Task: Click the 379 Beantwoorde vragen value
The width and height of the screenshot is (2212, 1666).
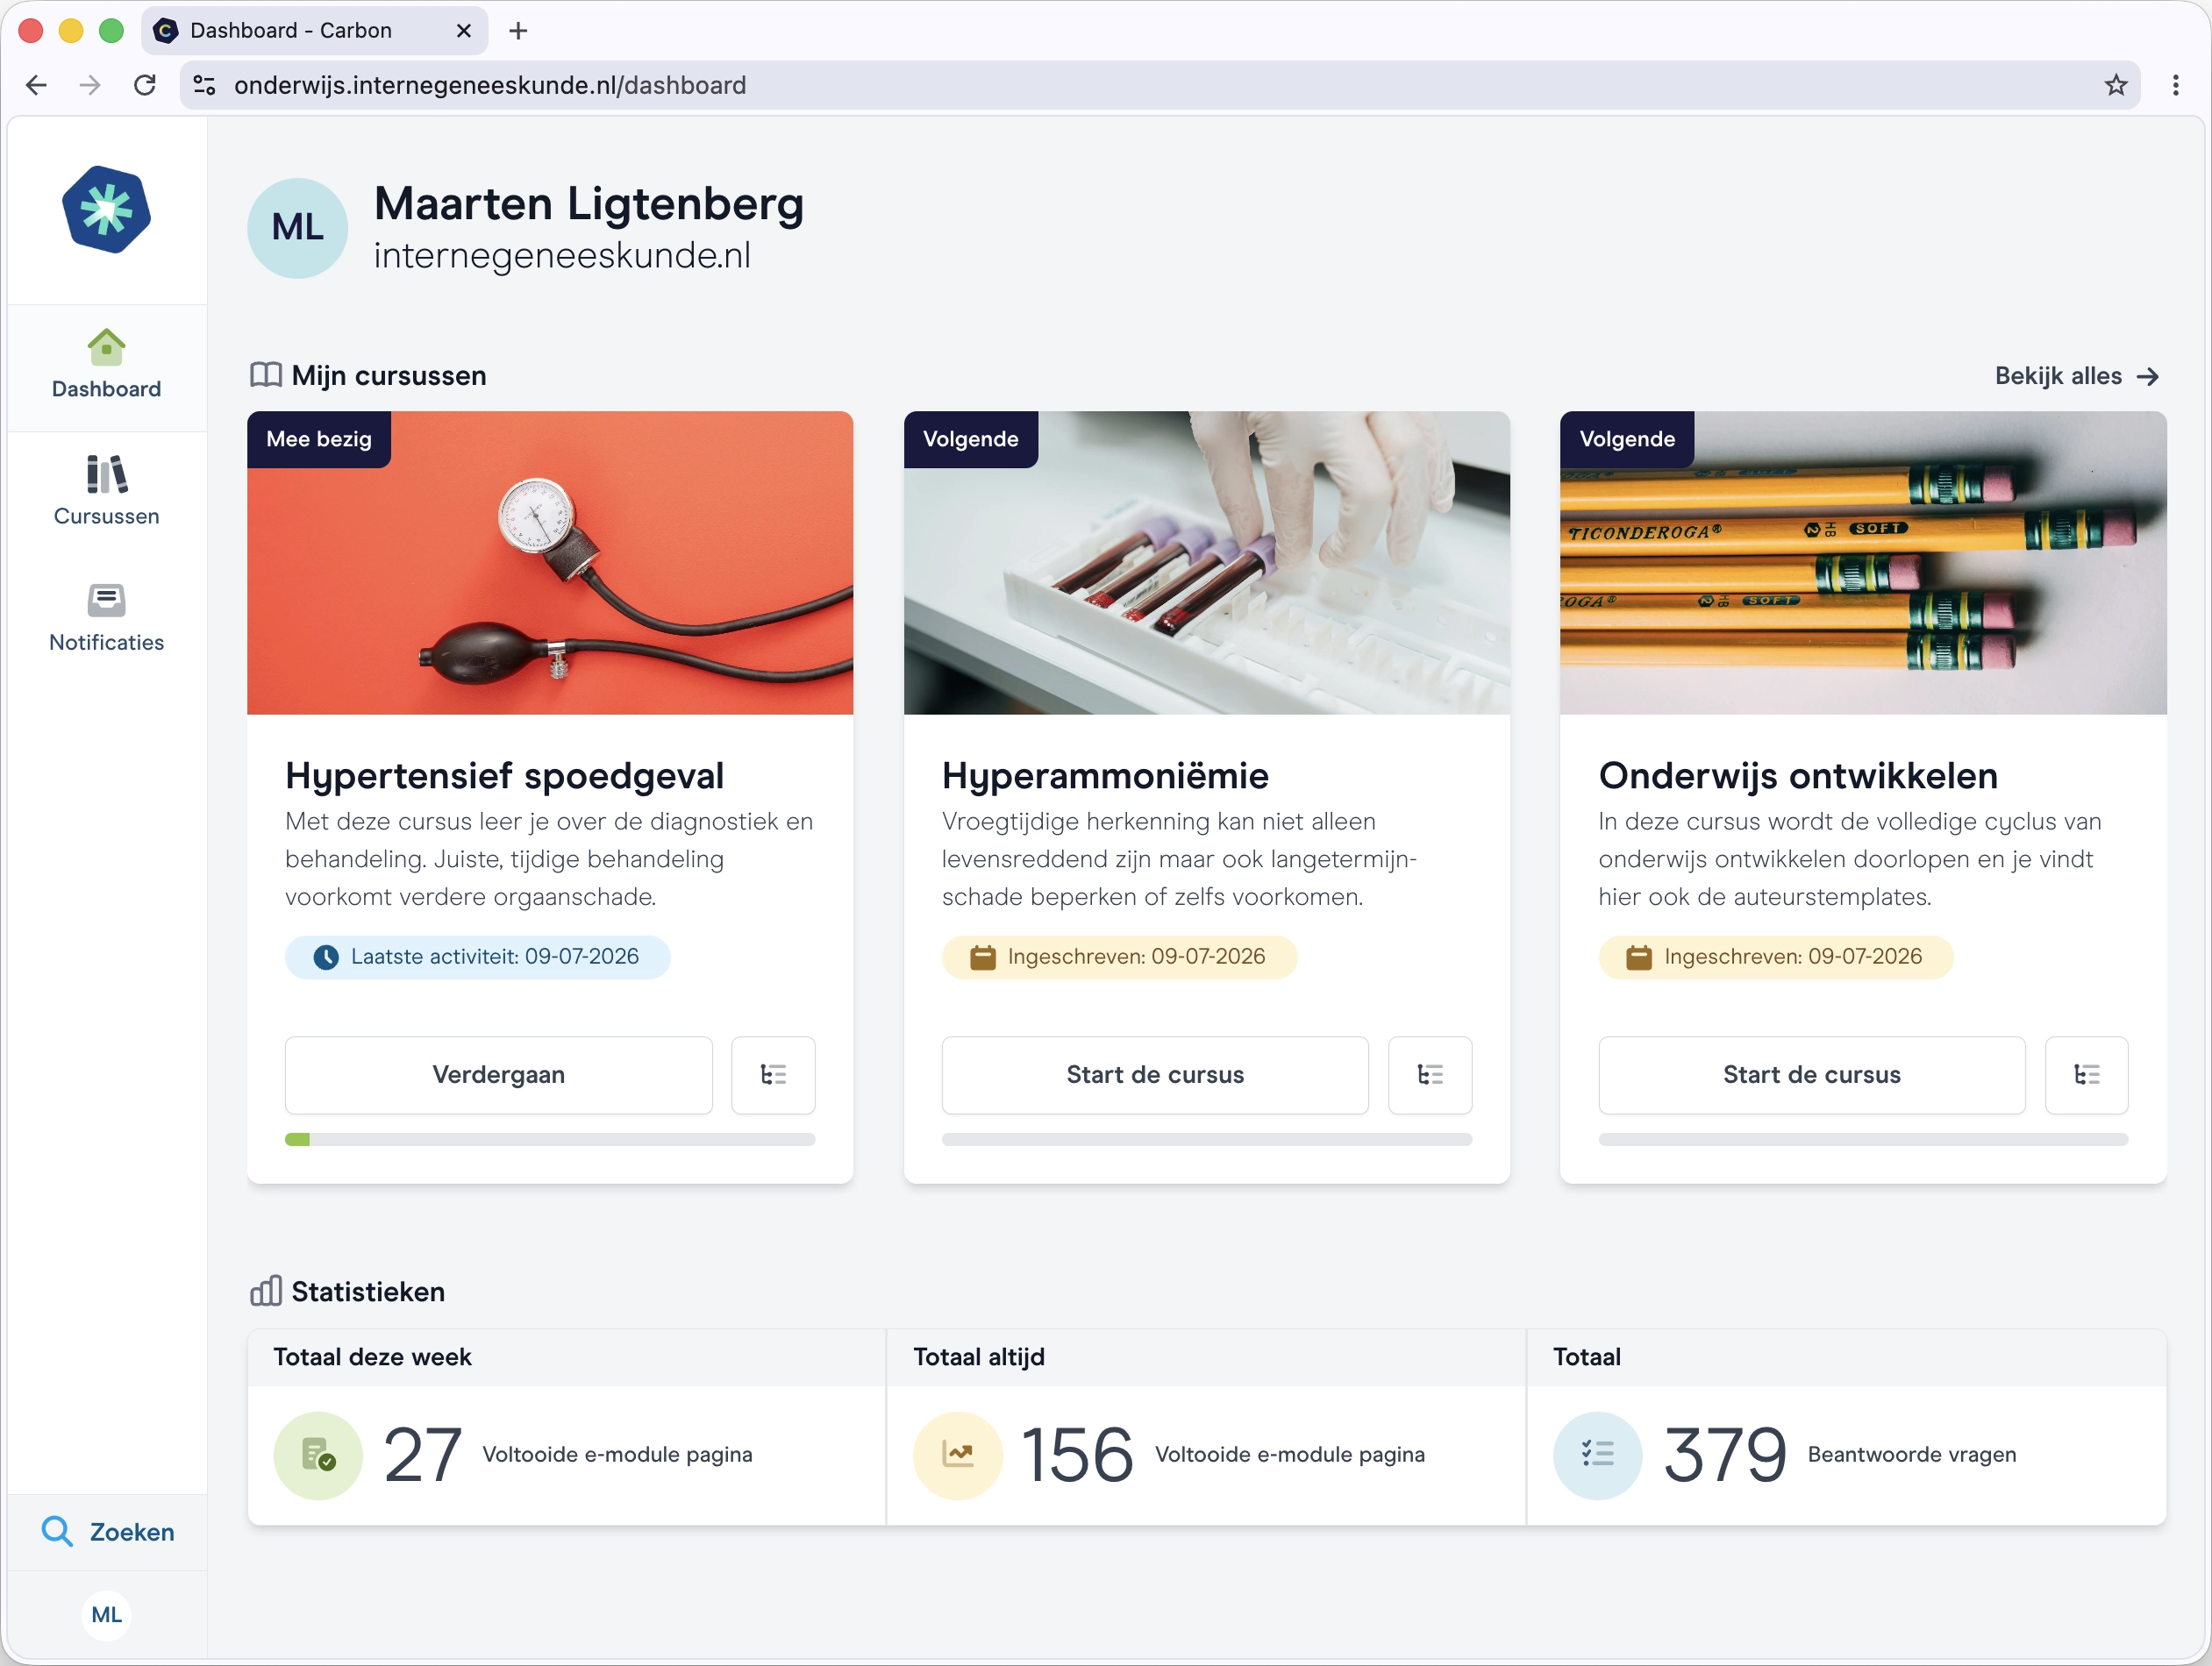Action: click(1724, 1455)
